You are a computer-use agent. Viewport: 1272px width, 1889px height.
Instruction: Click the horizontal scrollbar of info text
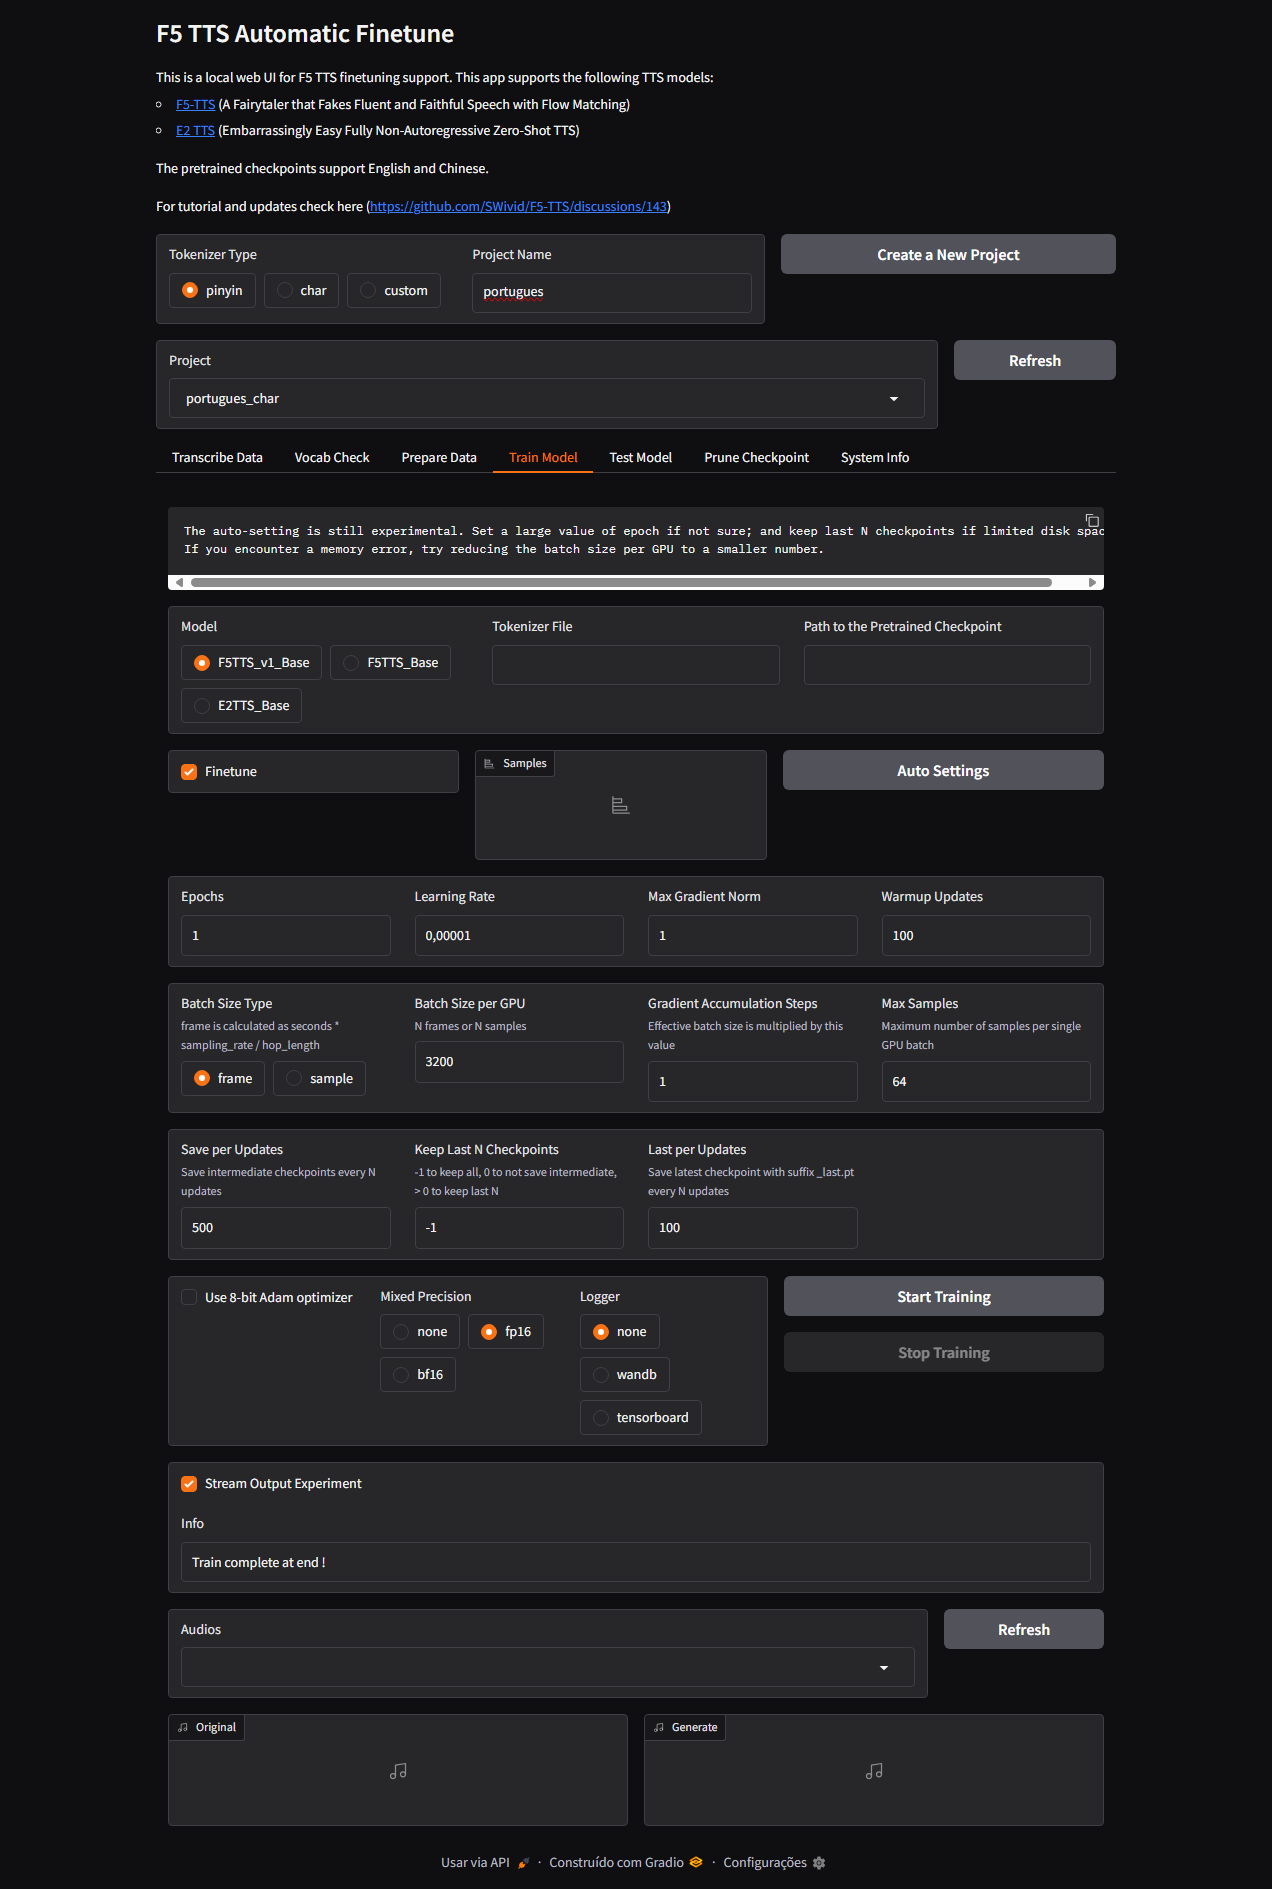tap(621, 582)
